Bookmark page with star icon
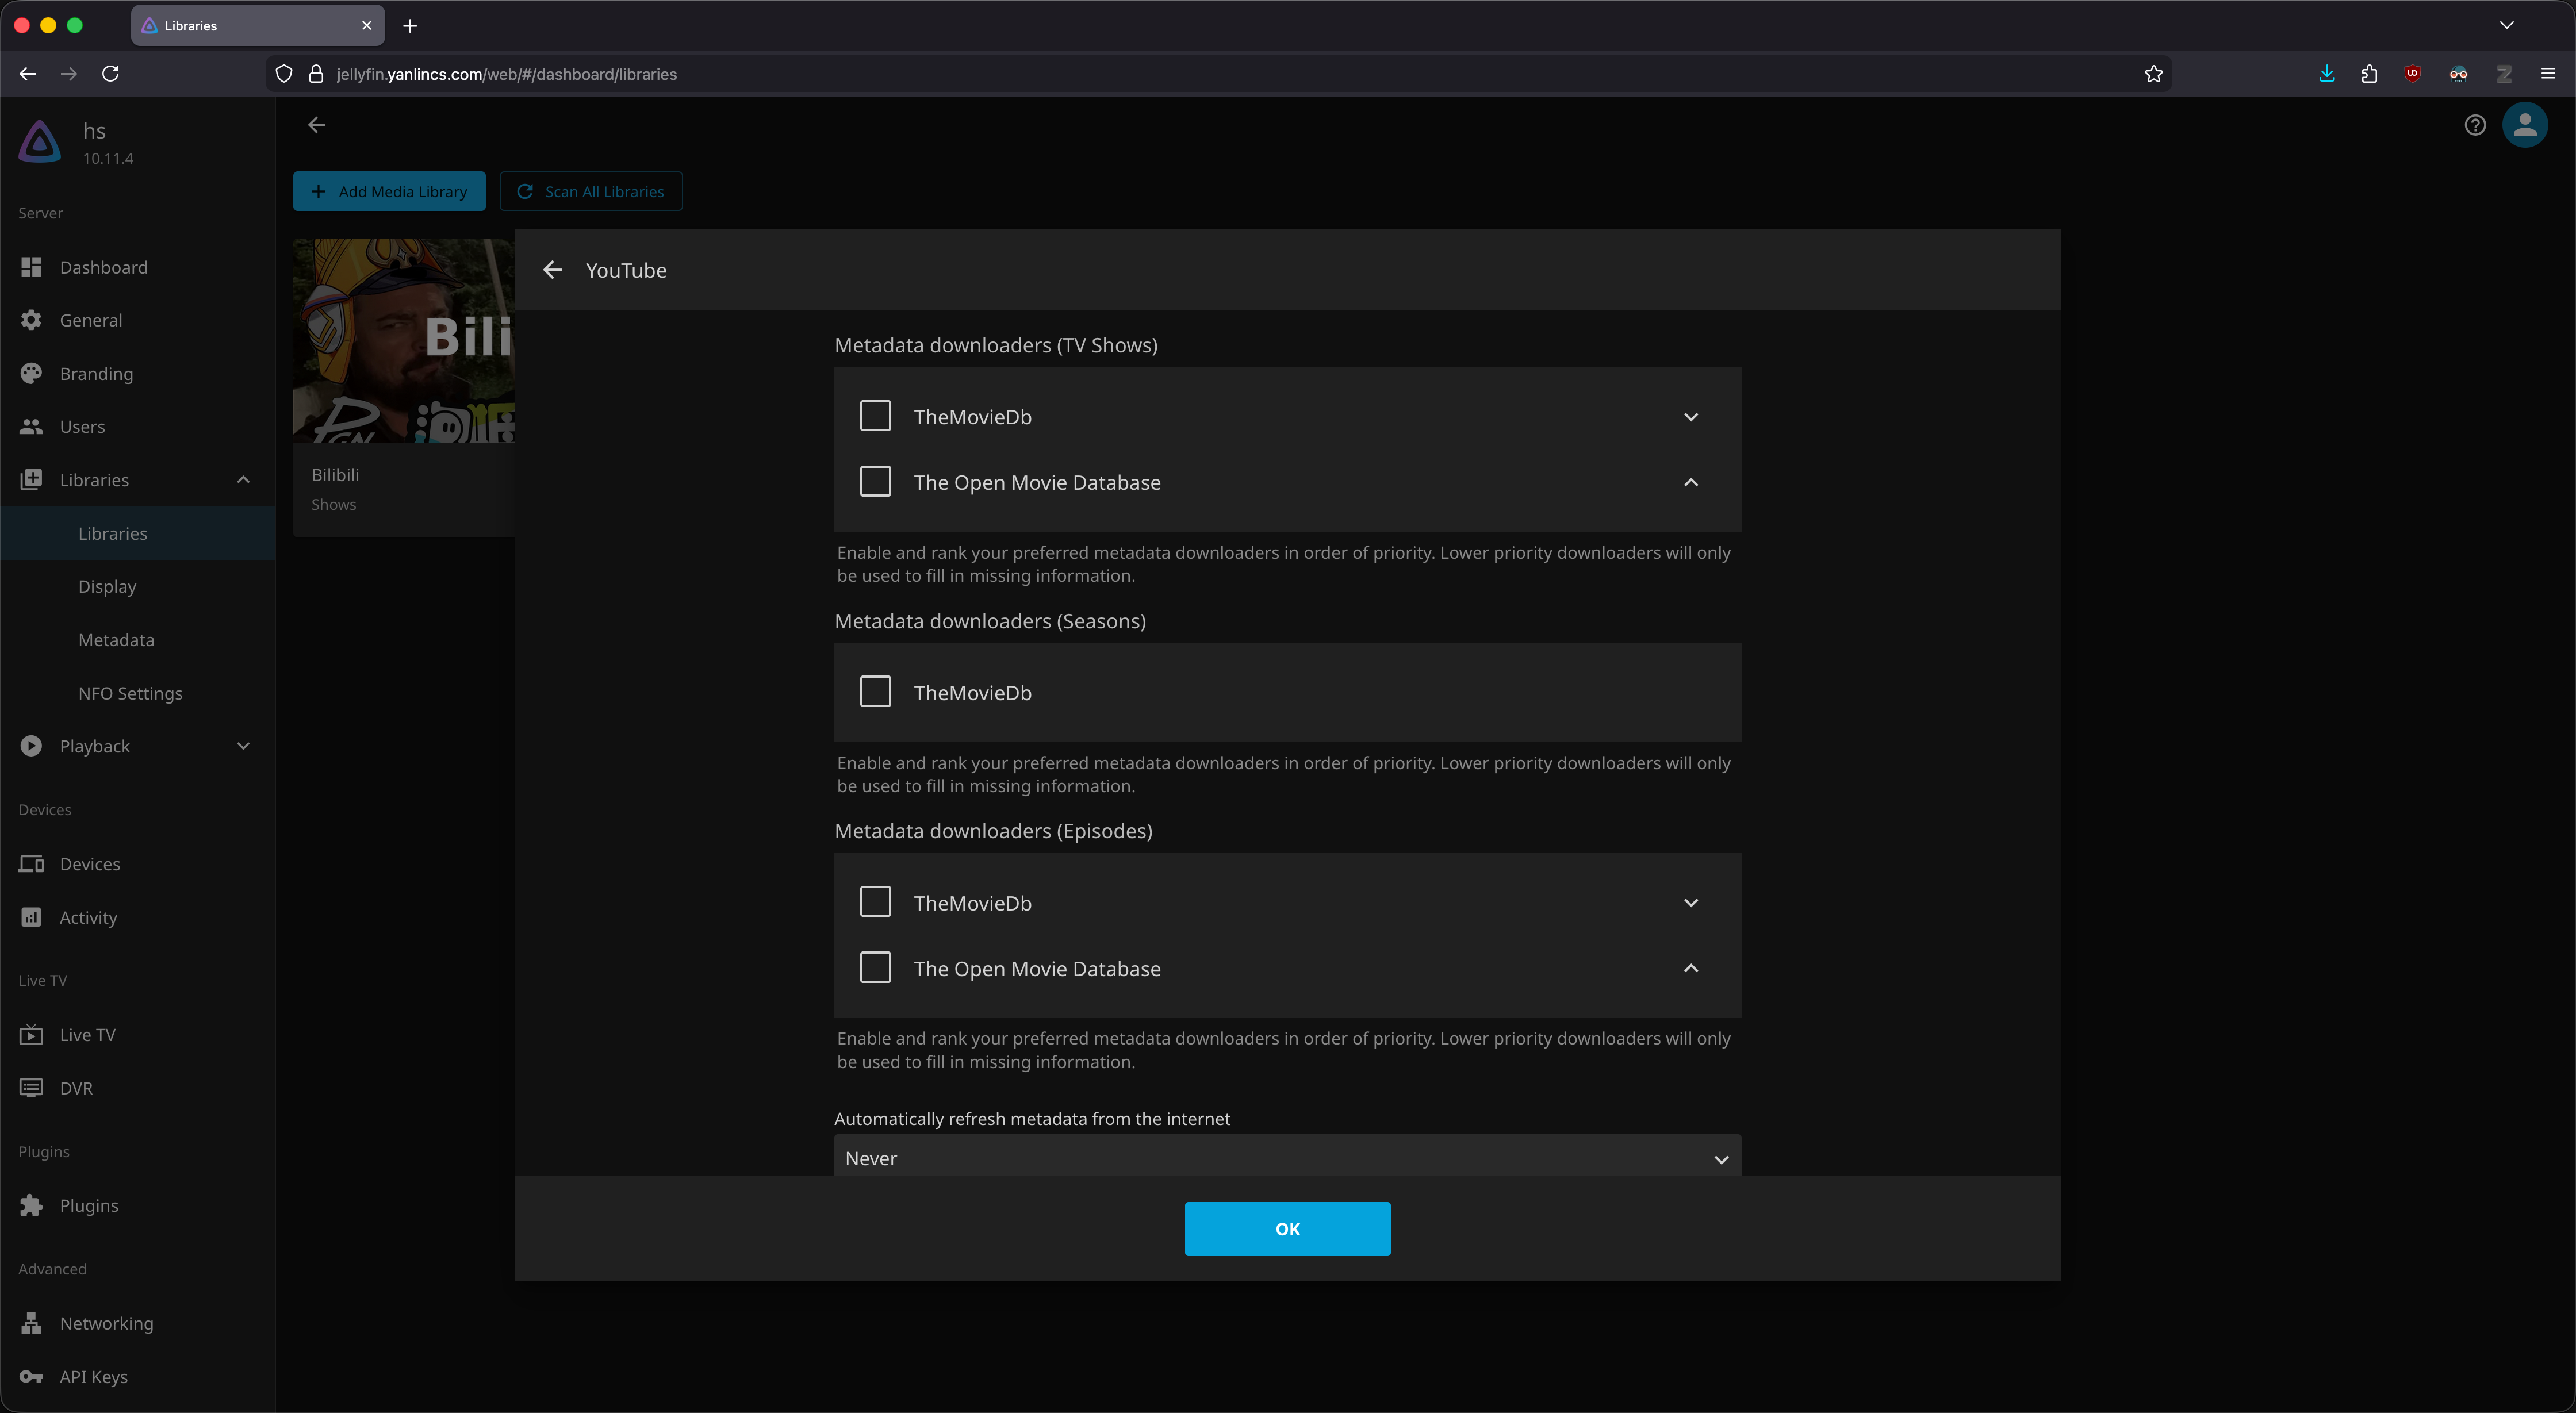Screen dimensions: 2576x1413 pos(2153,74)
